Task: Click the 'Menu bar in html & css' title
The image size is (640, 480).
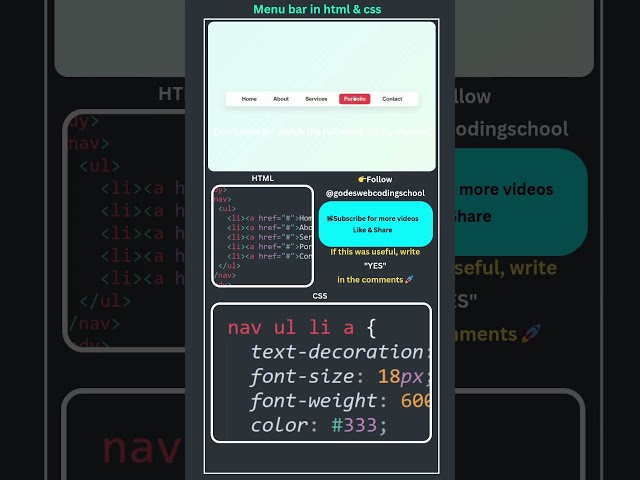Action: coord(317,9)
